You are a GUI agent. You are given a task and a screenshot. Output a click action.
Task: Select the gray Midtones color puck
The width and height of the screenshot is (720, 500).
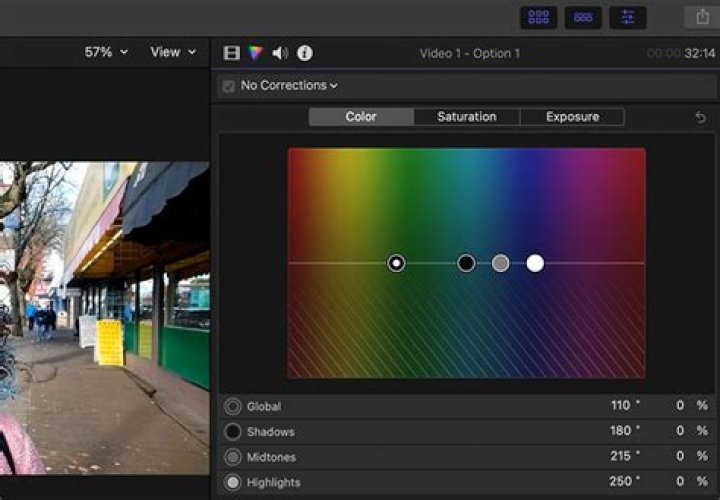tap(501, 264)
